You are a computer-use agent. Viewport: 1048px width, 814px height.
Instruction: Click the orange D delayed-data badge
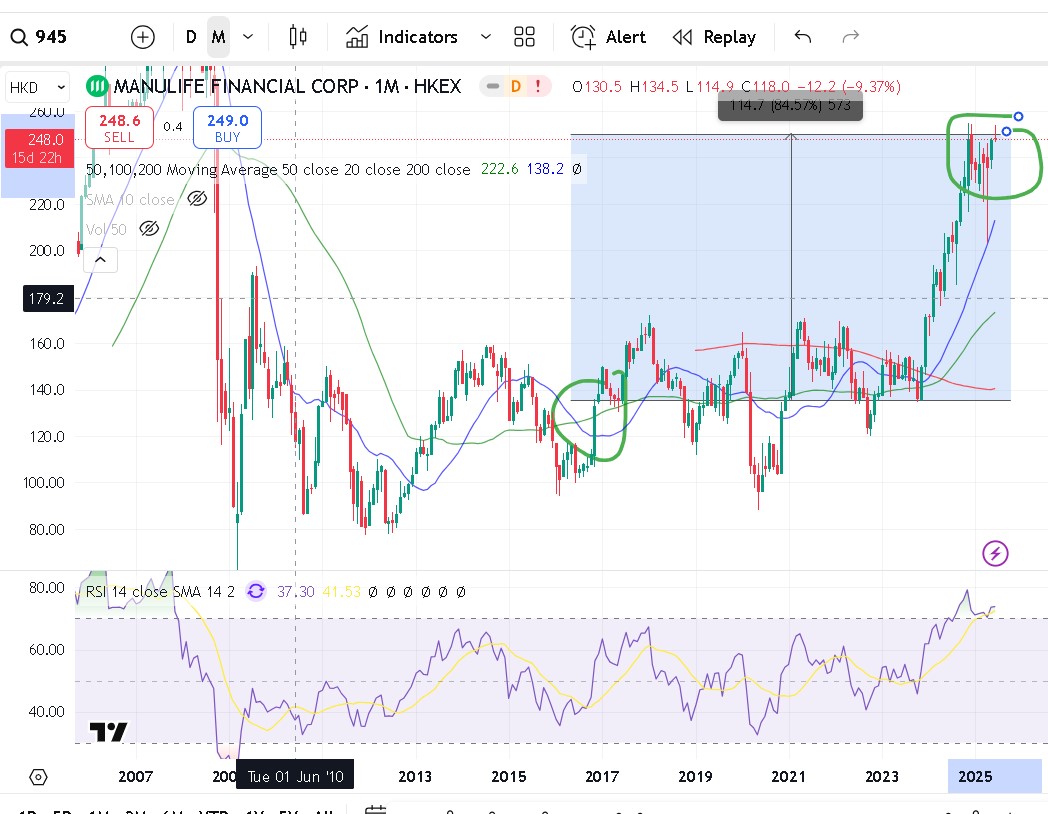(515, 86)
